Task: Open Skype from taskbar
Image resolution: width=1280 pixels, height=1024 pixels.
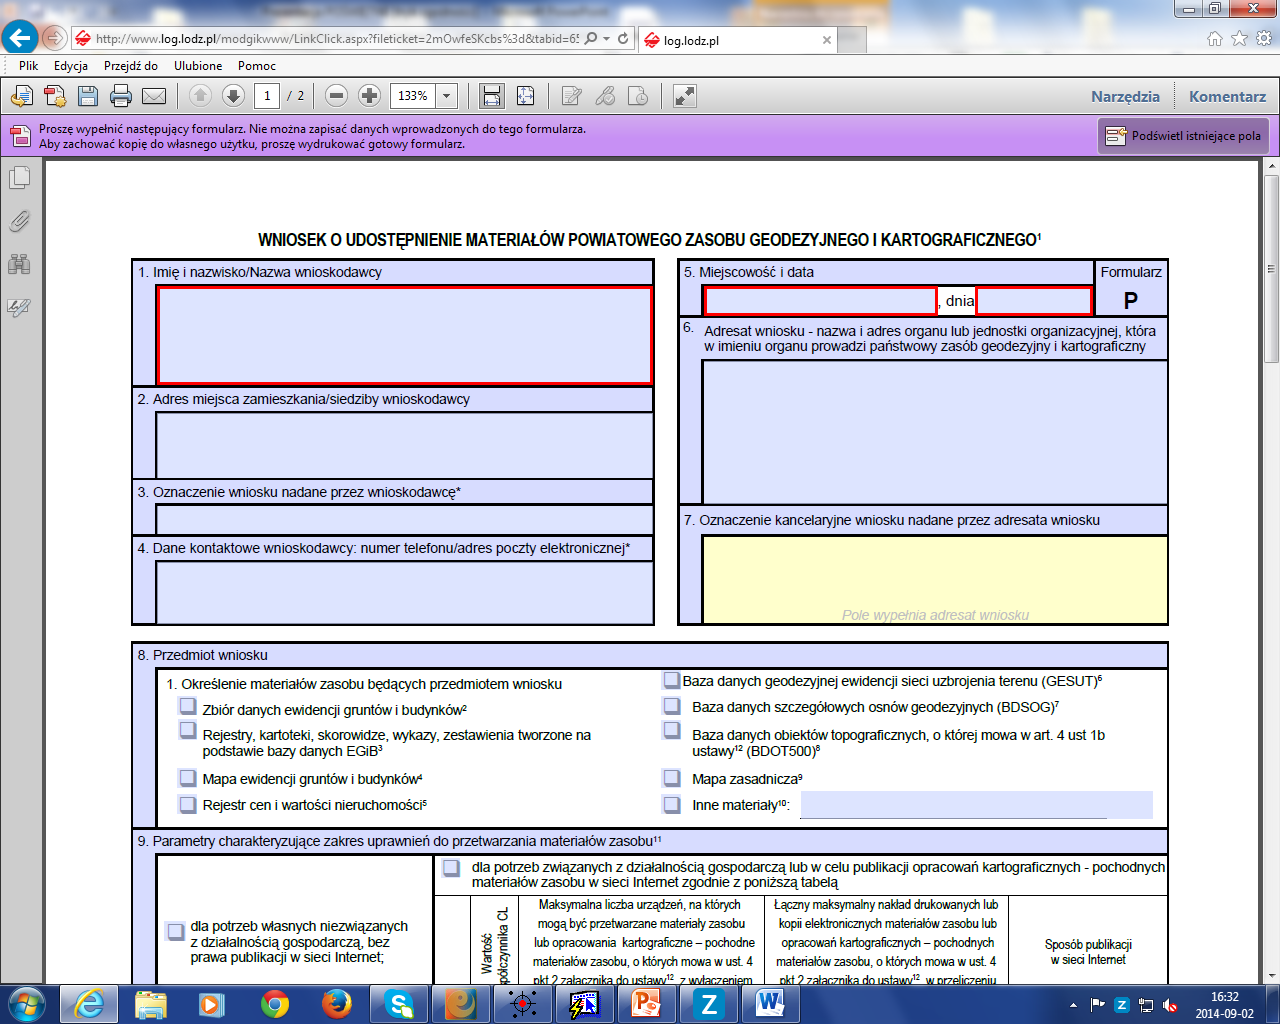Action: [x=399, y=1003]
